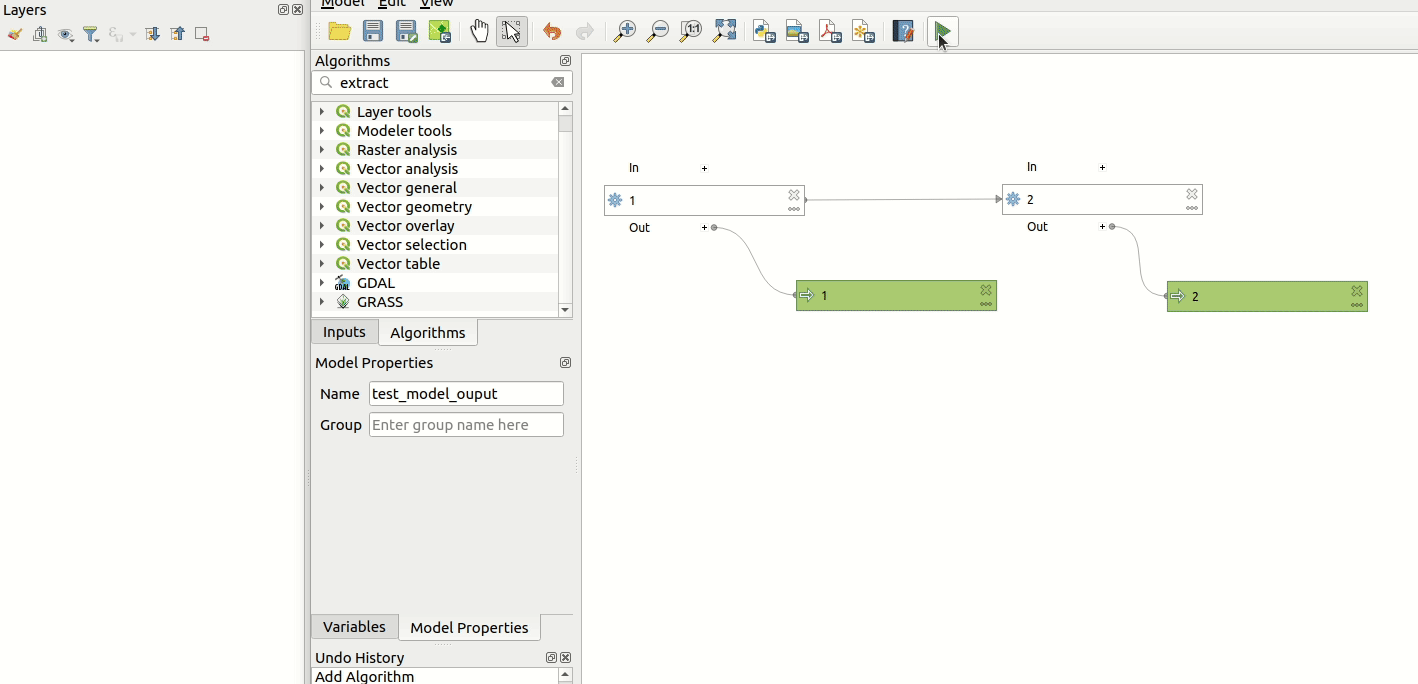Edit algorithm box 2 via its ellipsis
This screenshot has height=684, width=1418.
(1192, 208)
